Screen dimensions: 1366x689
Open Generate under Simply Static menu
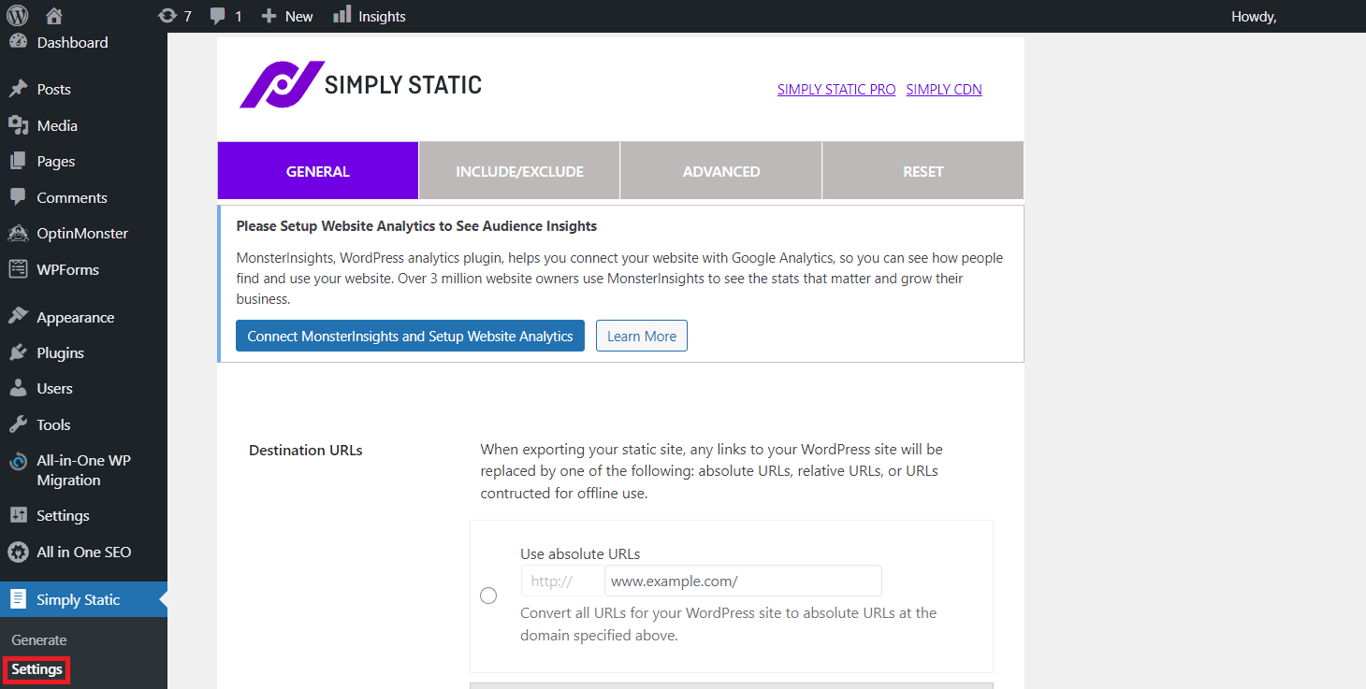click(39, 639)
